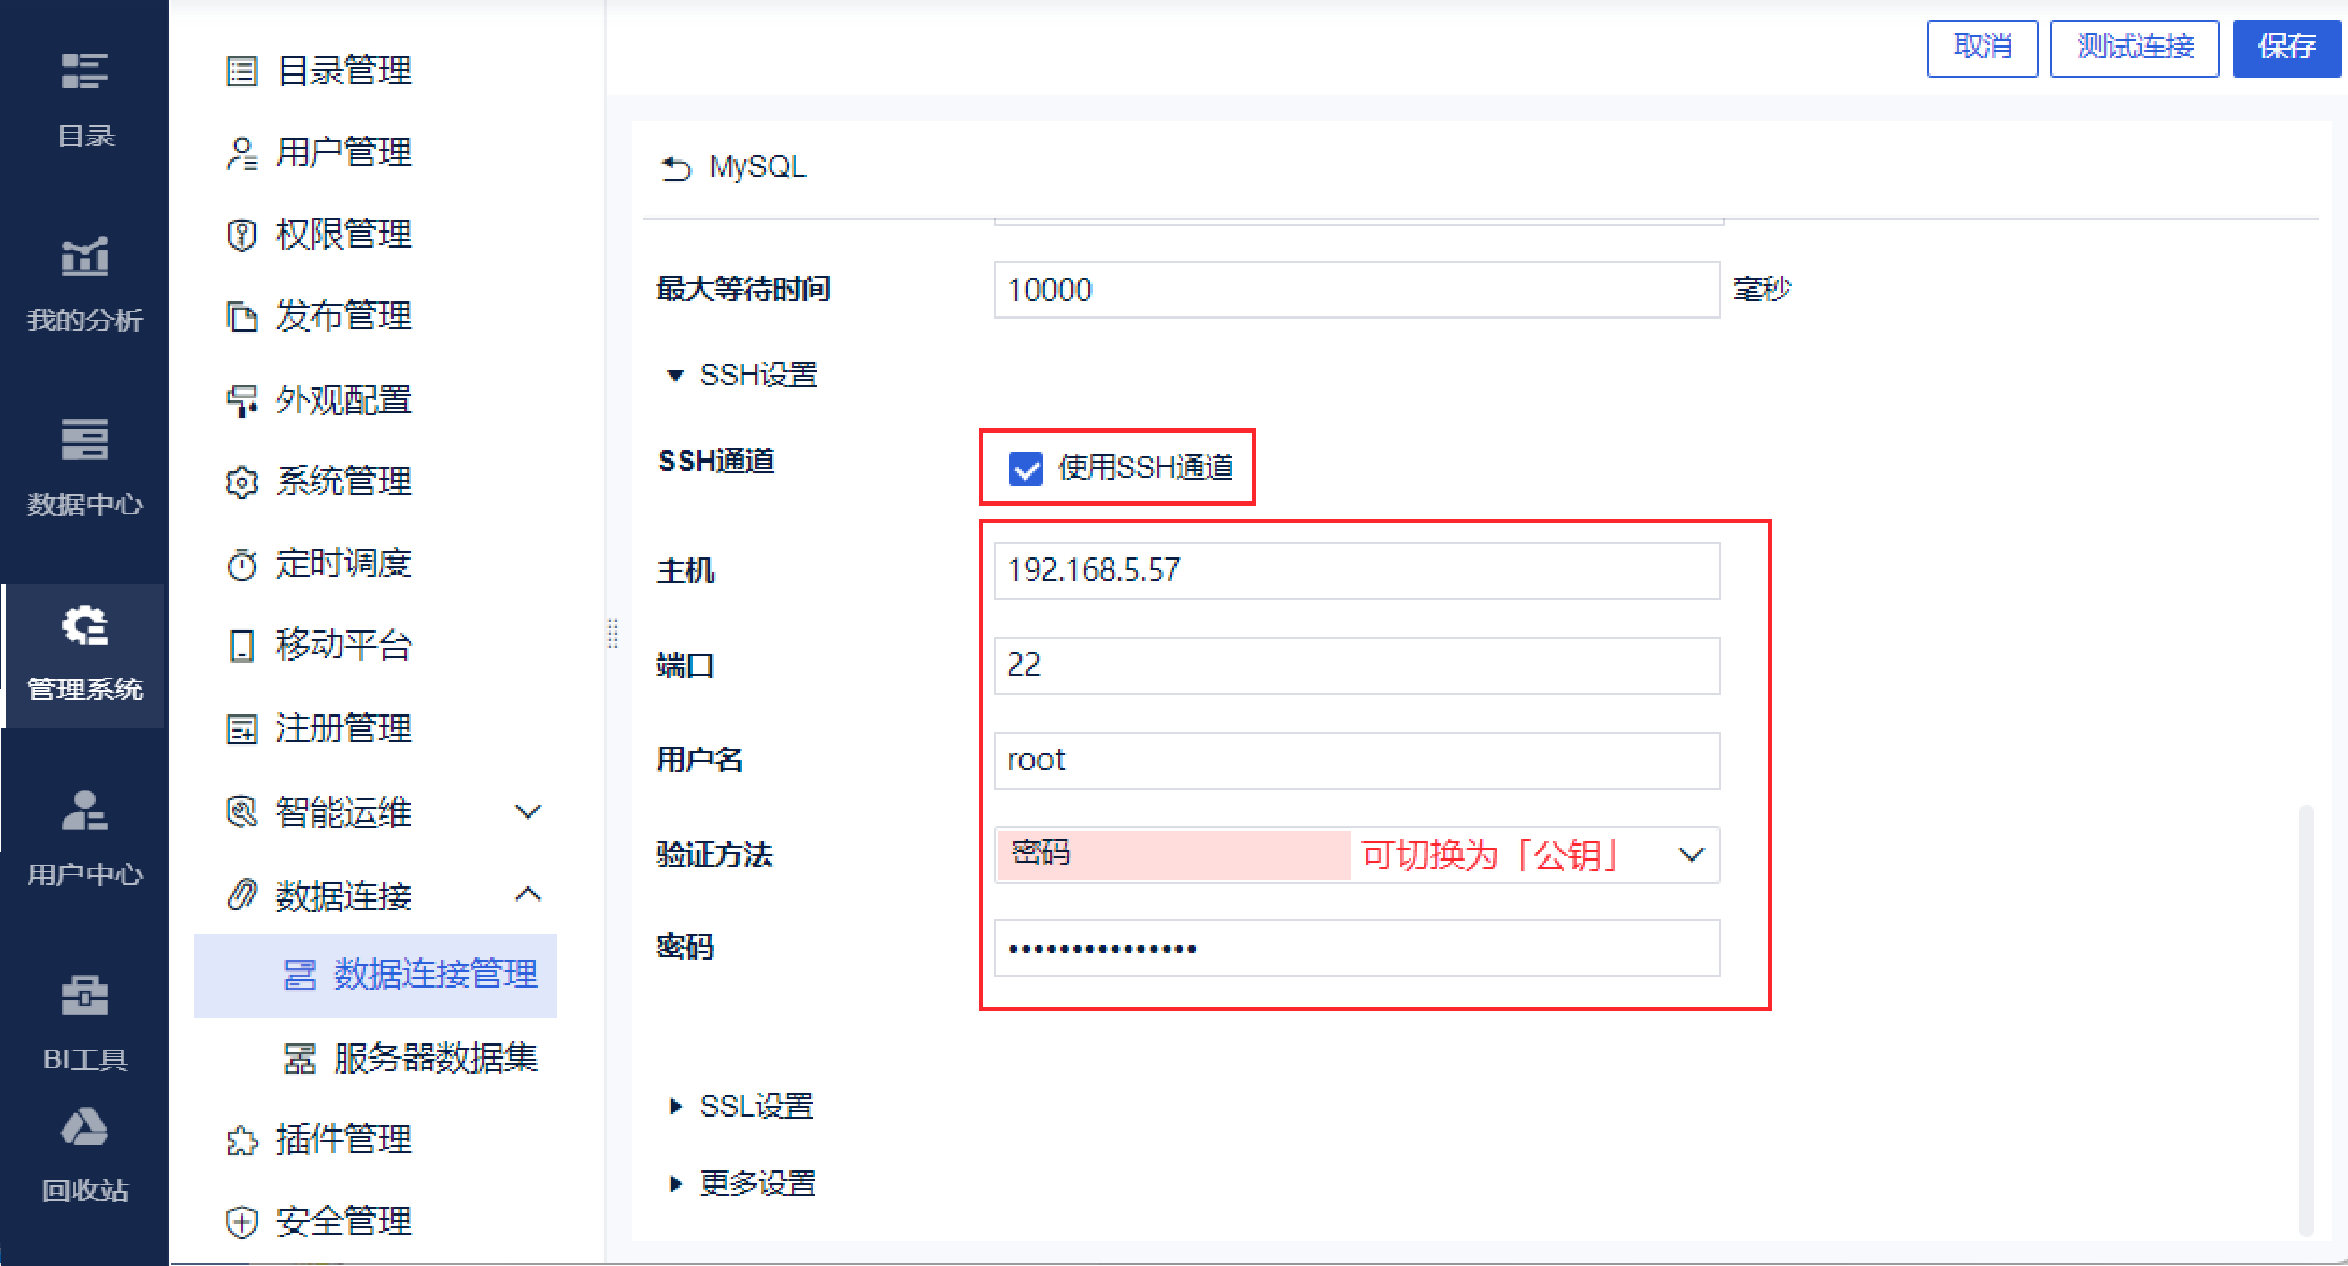Open the 目录 icon in left navigation bar
2348x1266 pixels.
point(85,72)
